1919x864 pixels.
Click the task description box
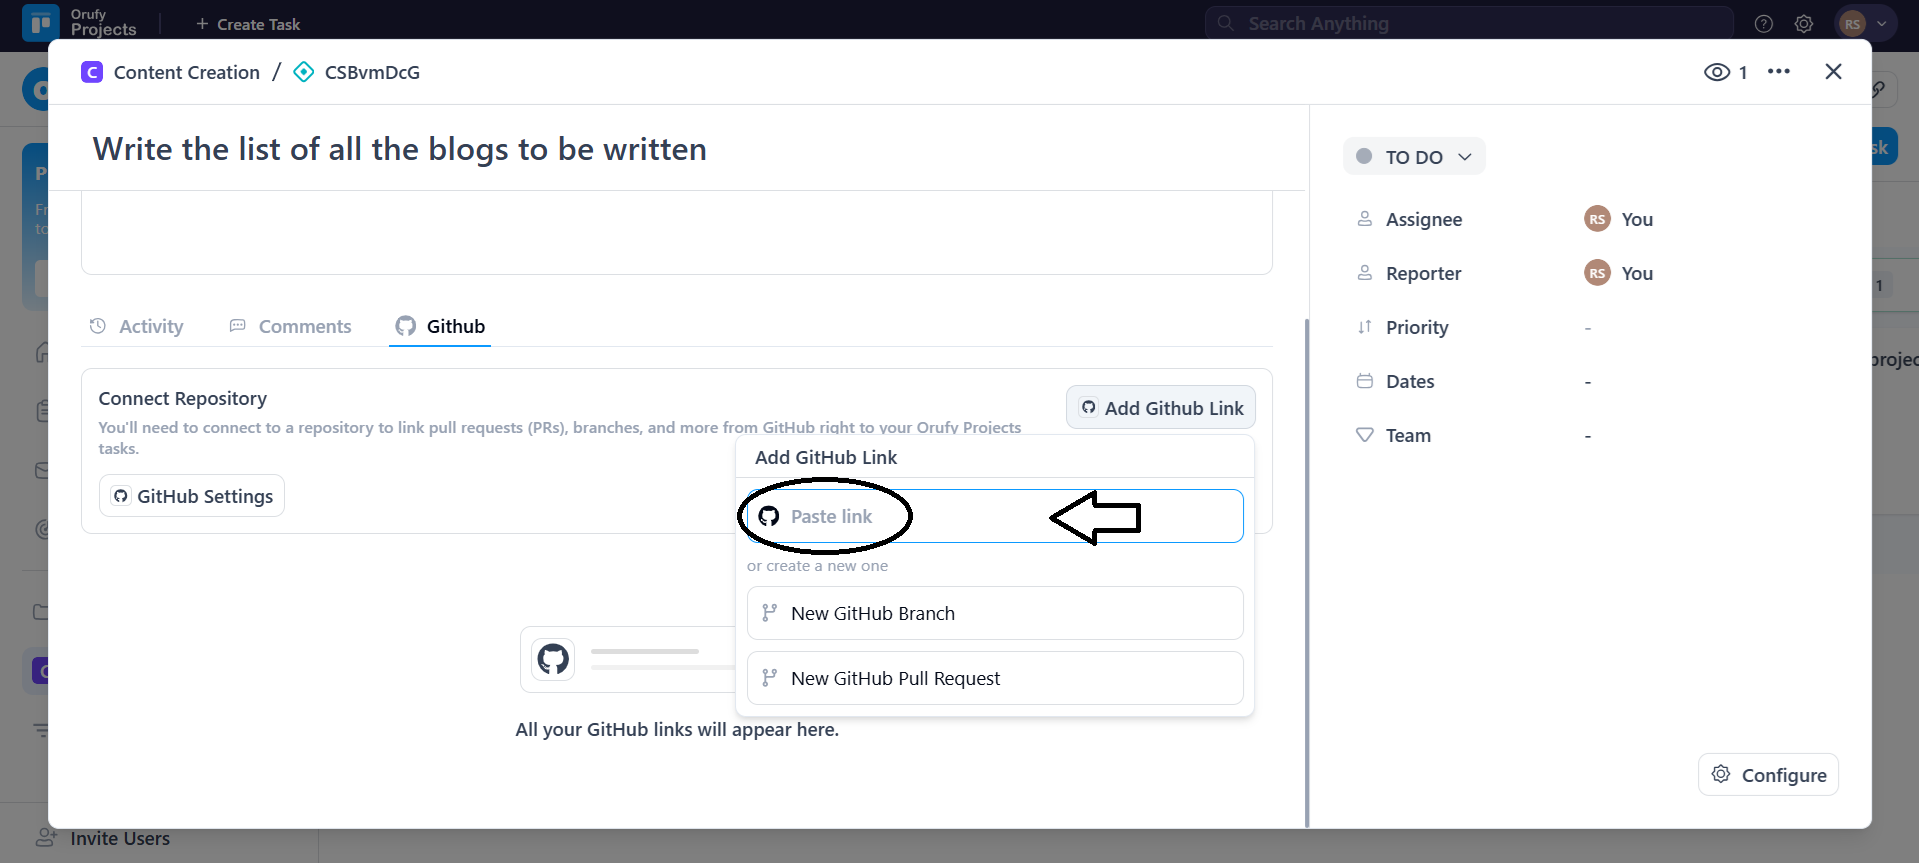pyautogui.click(x=677, y=233)
